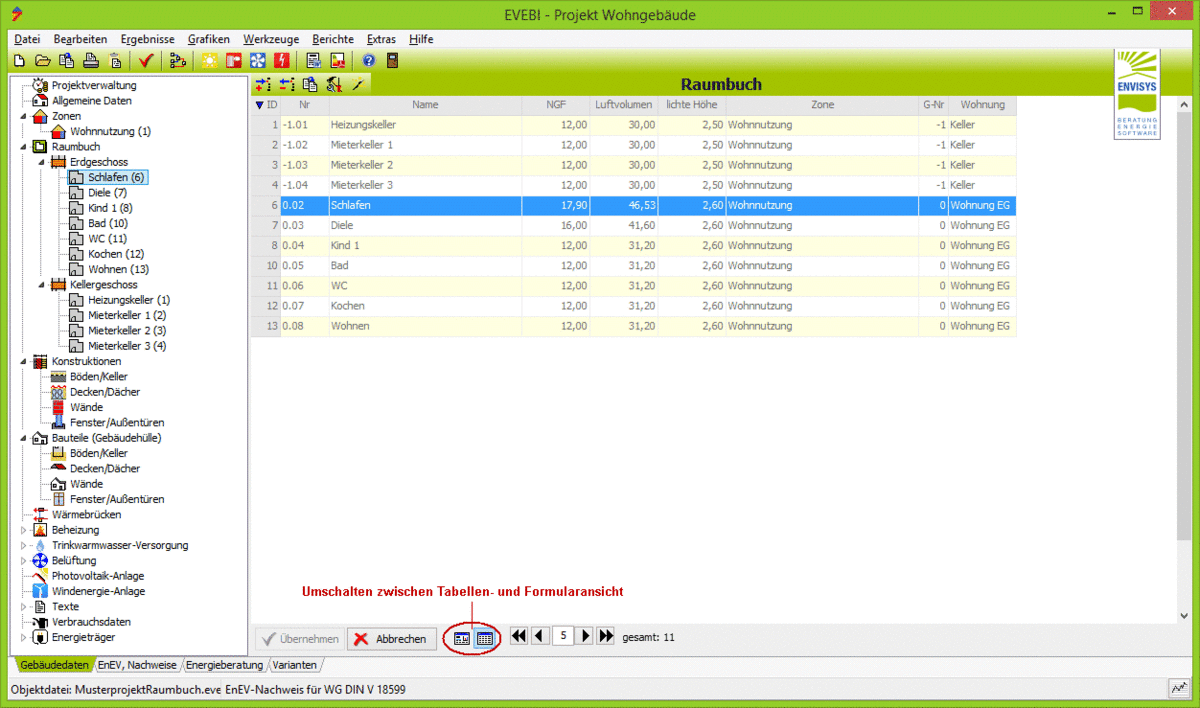This screenshot has height=708, width=1200.
Task: Switch to form view
Action: pyautogui.click(x=462, y=637)
